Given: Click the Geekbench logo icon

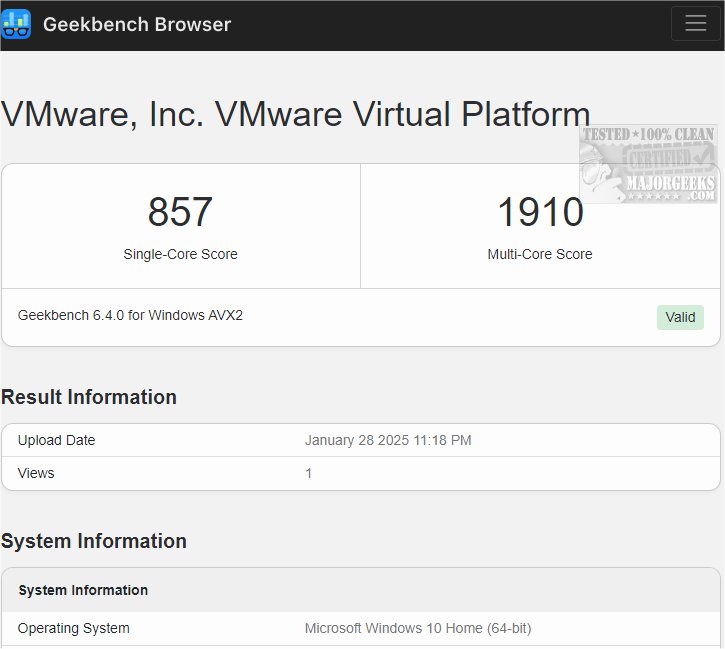Looking at the screenshot, I should 17,24.
